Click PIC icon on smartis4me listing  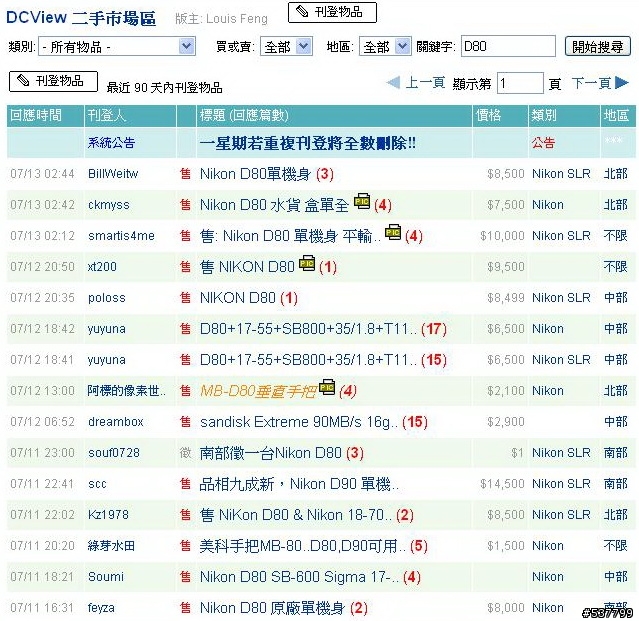tap(393, 232)
